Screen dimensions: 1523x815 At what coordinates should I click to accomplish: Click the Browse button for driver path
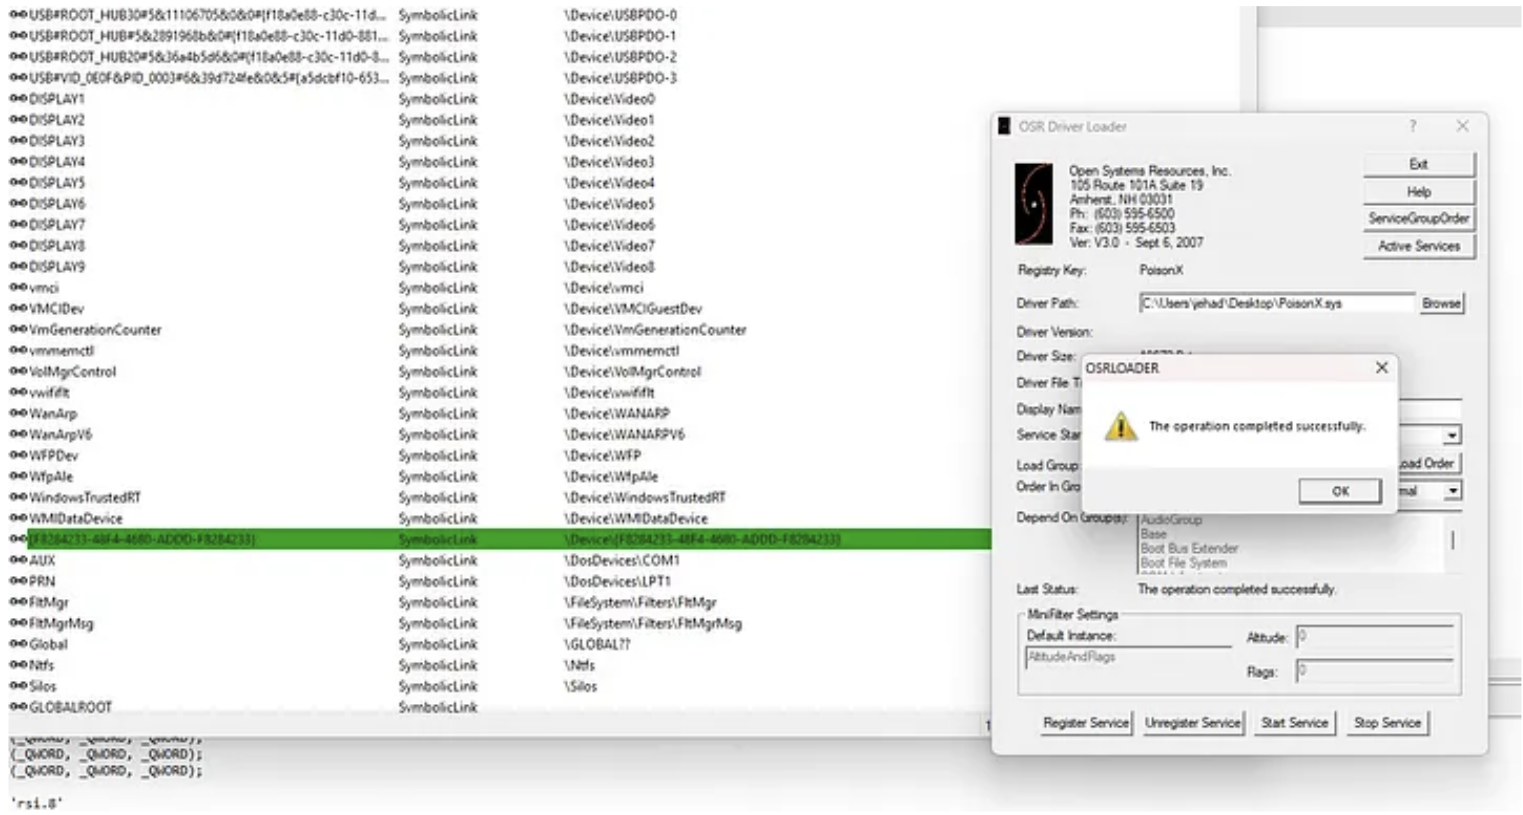point(1440,303)
